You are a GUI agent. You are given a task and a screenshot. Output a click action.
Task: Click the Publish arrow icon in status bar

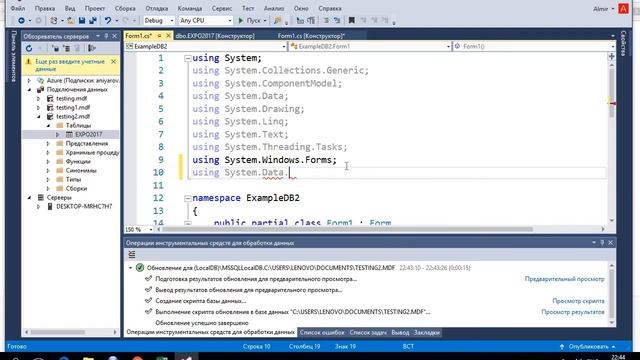coord(562,347)
